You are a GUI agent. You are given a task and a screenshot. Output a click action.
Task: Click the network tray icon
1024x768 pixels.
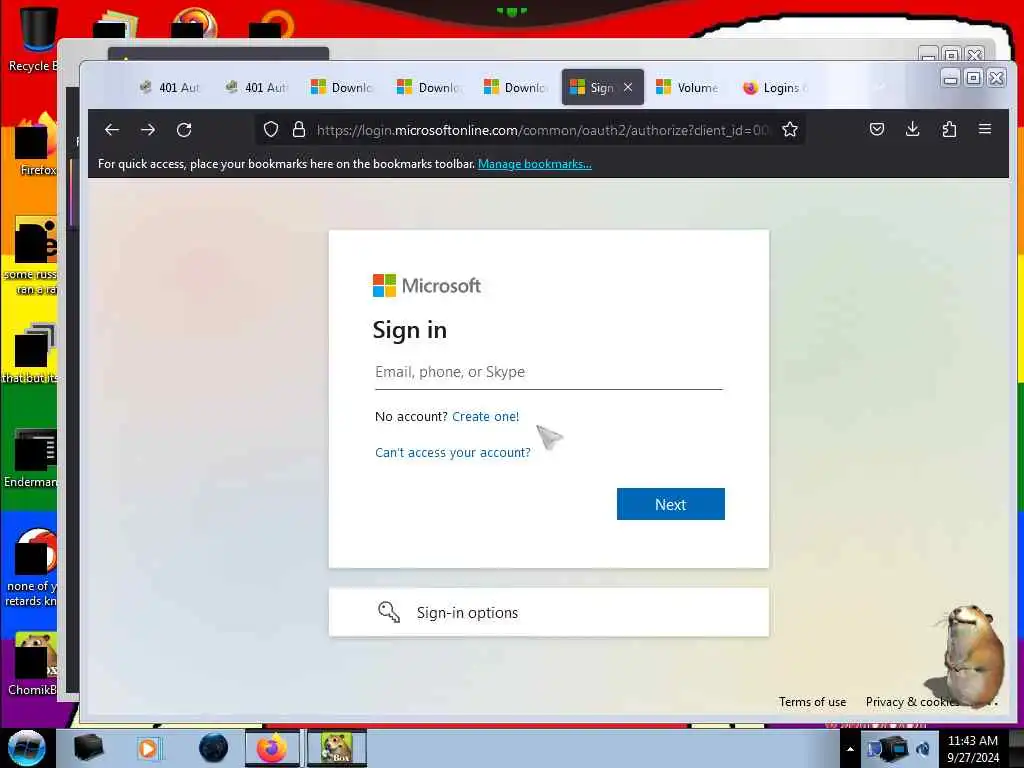(x=874, y=749)
